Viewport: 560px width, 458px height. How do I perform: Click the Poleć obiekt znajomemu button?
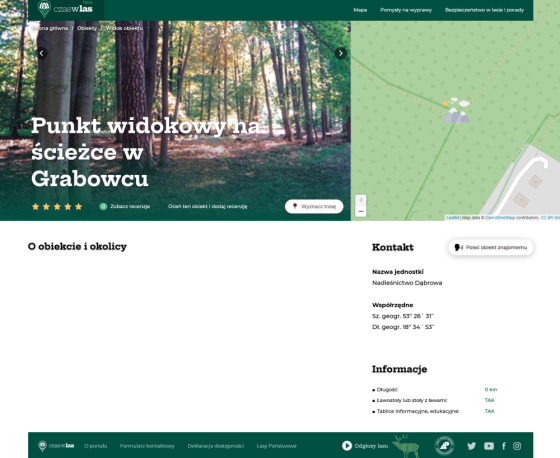coord(491,247)
